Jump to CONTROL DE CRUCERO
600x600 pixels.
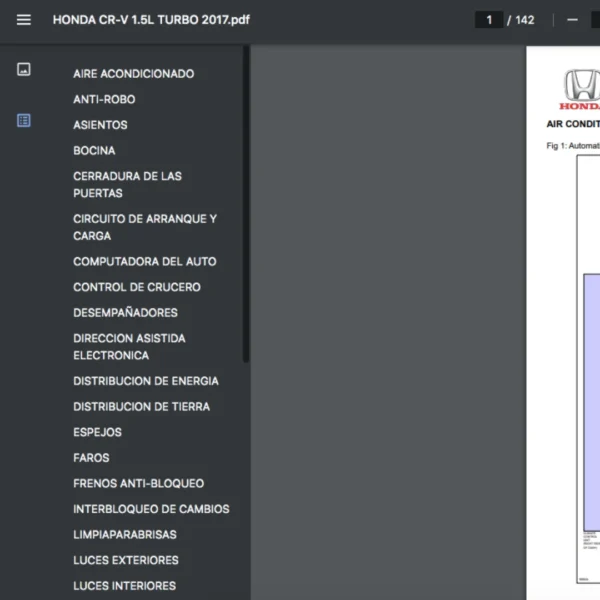136,287
